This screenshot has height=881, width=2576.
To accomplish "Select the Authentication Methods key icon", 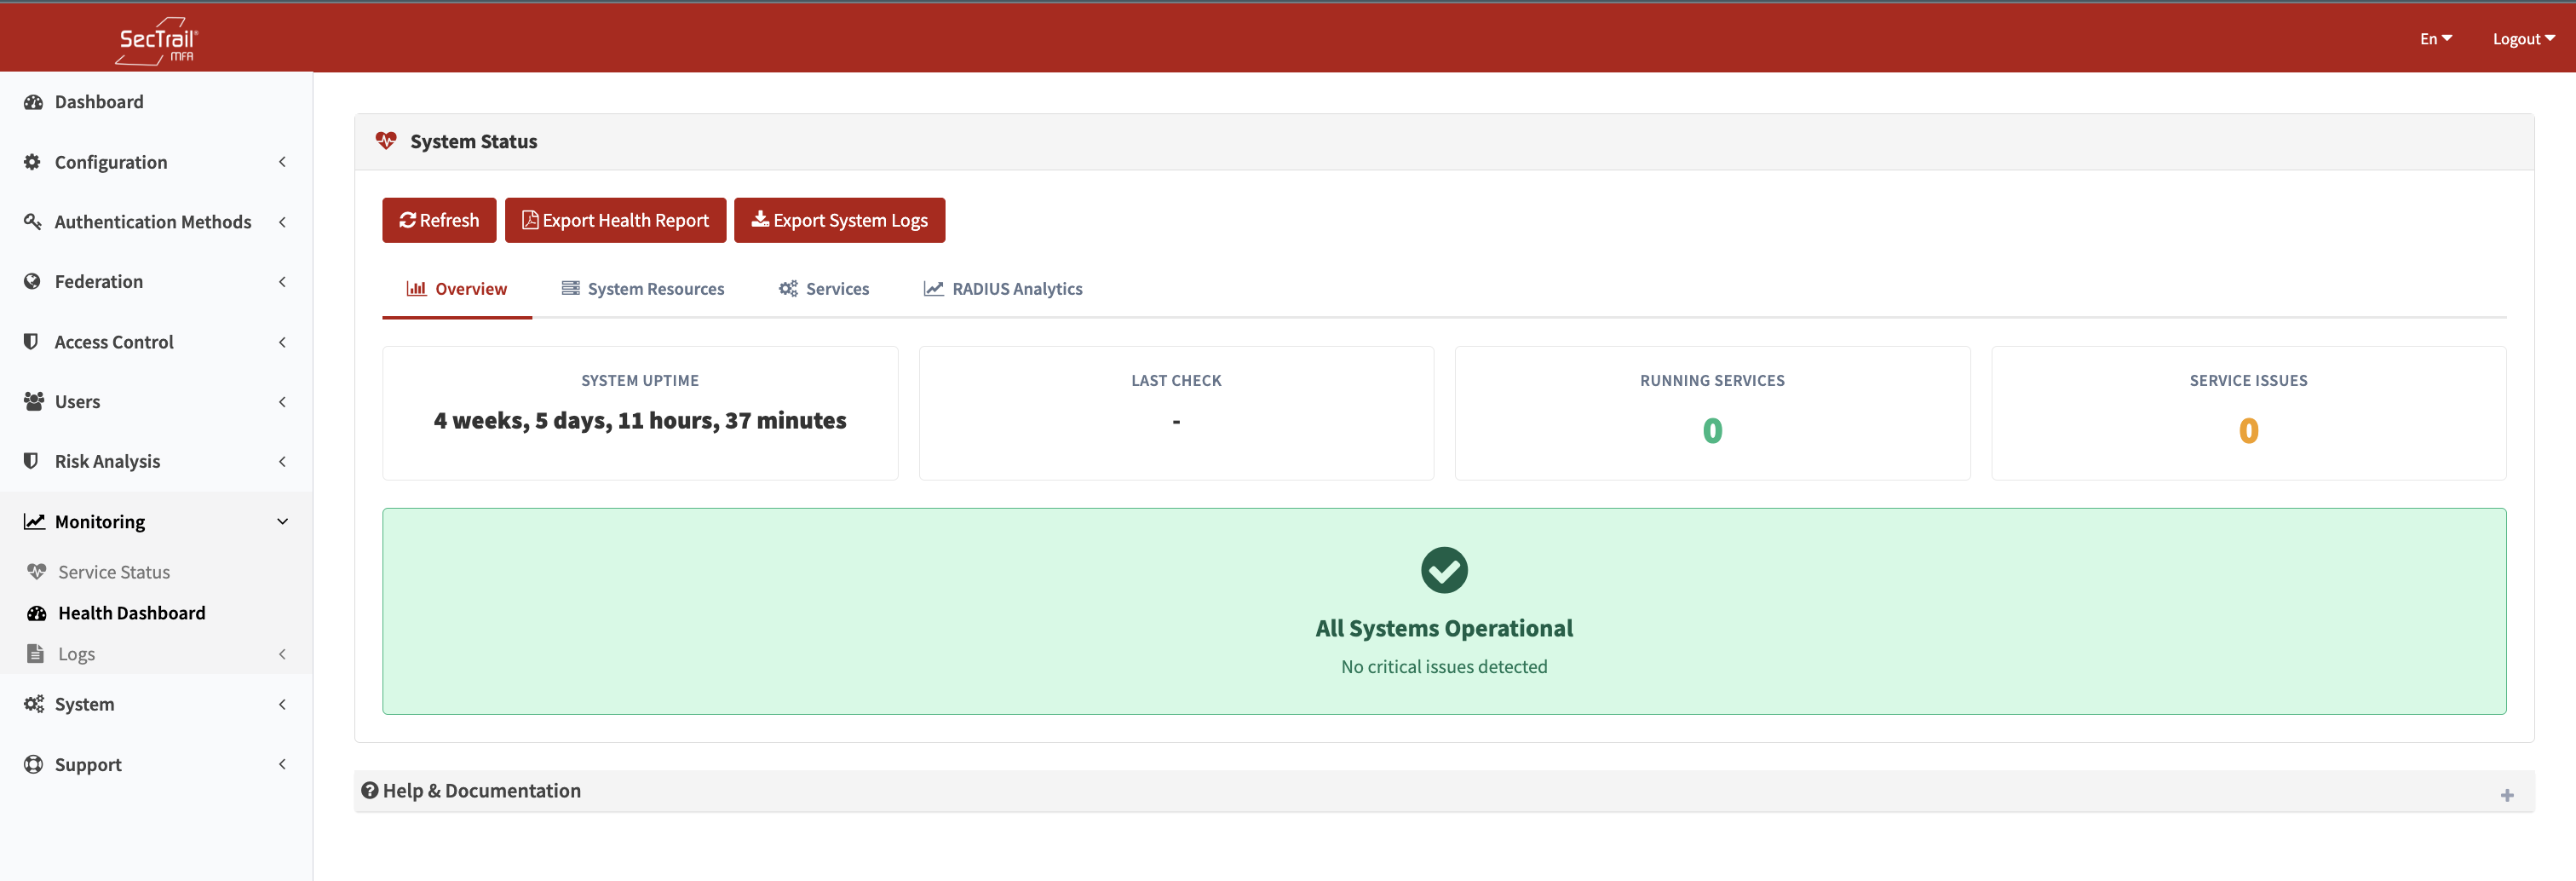I will [x=33, y=221].
